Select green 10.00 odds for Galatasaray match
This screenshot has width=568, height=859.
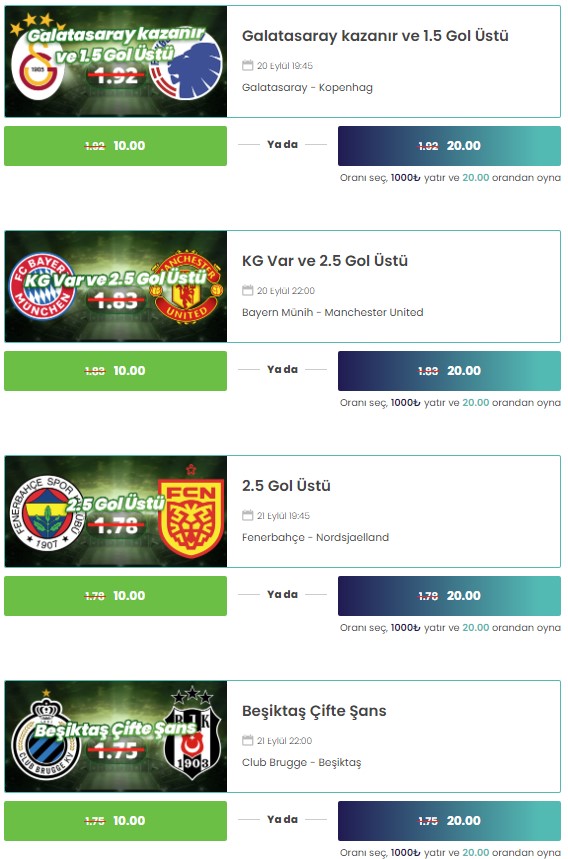coord(116,146)
